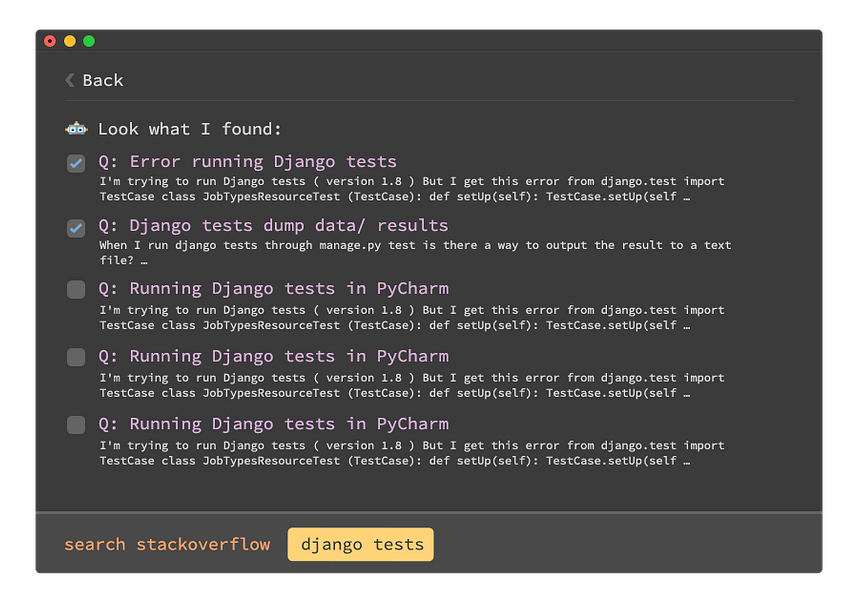Image resolution: width=859 pixels, height=600 pixels.
Task: Click the 'Look what I found:' heading
Action: (190, 129)
